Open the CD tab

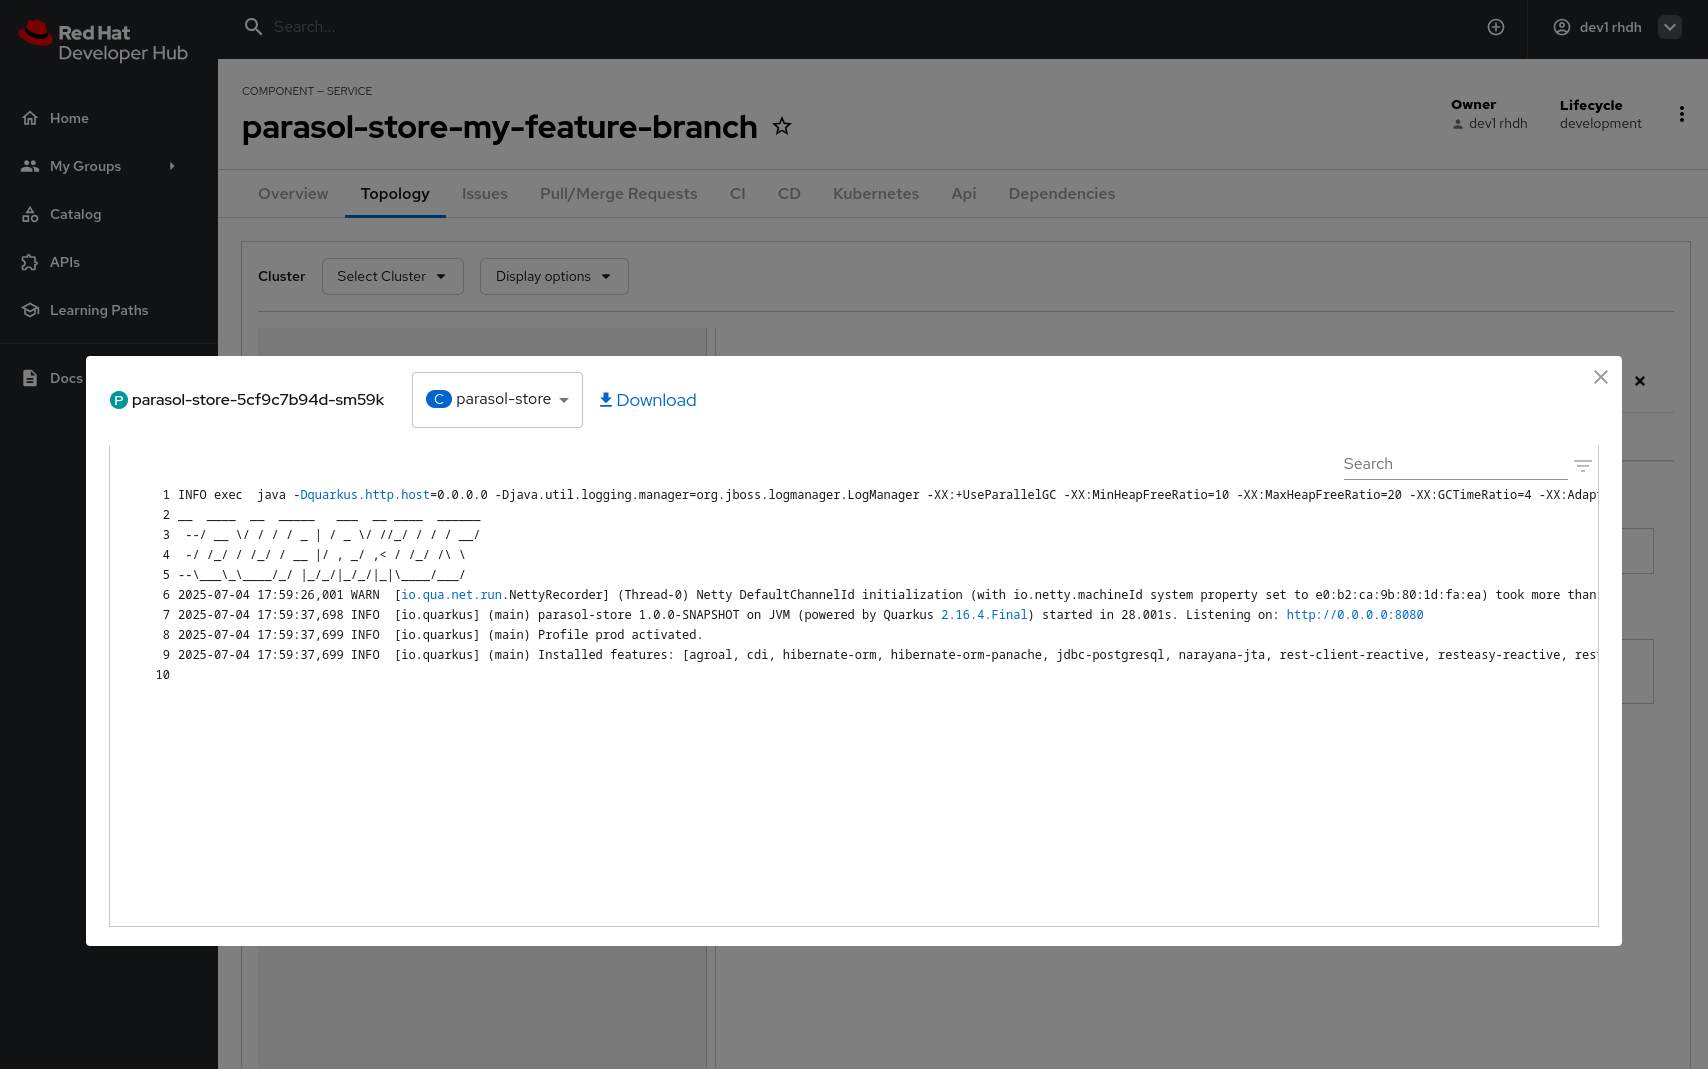[789, 194]
